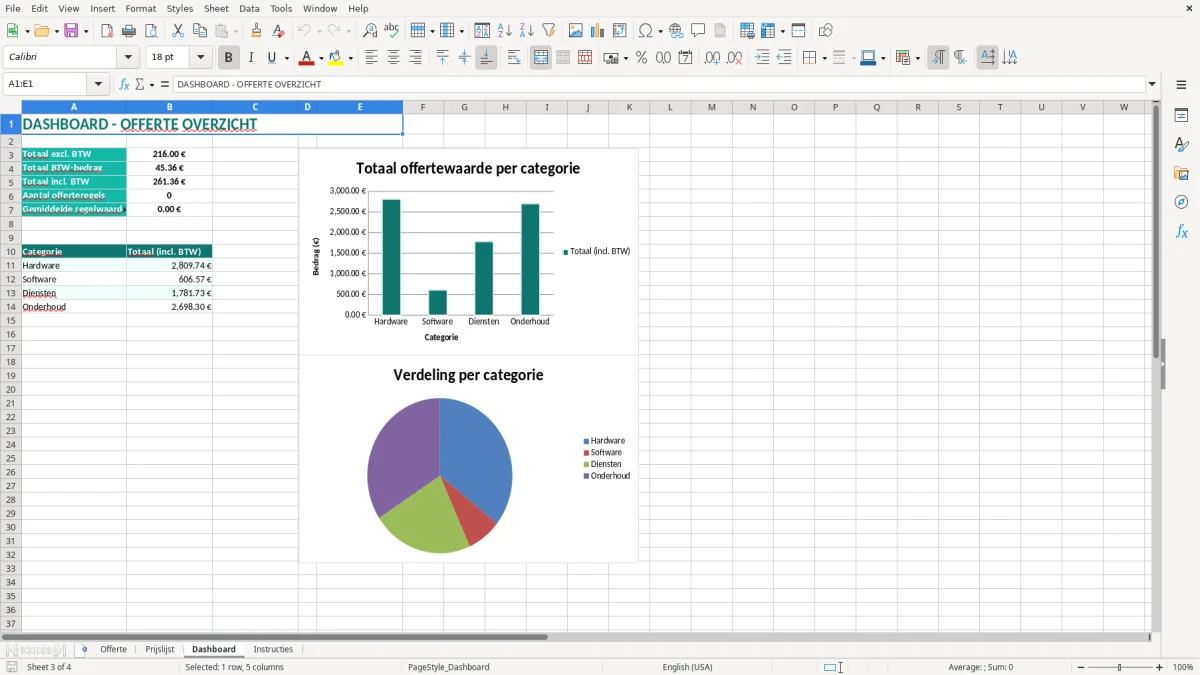Click the Split Window icon
The width and height of the screenshot is (1200, 675).
(x=798, y=31)
